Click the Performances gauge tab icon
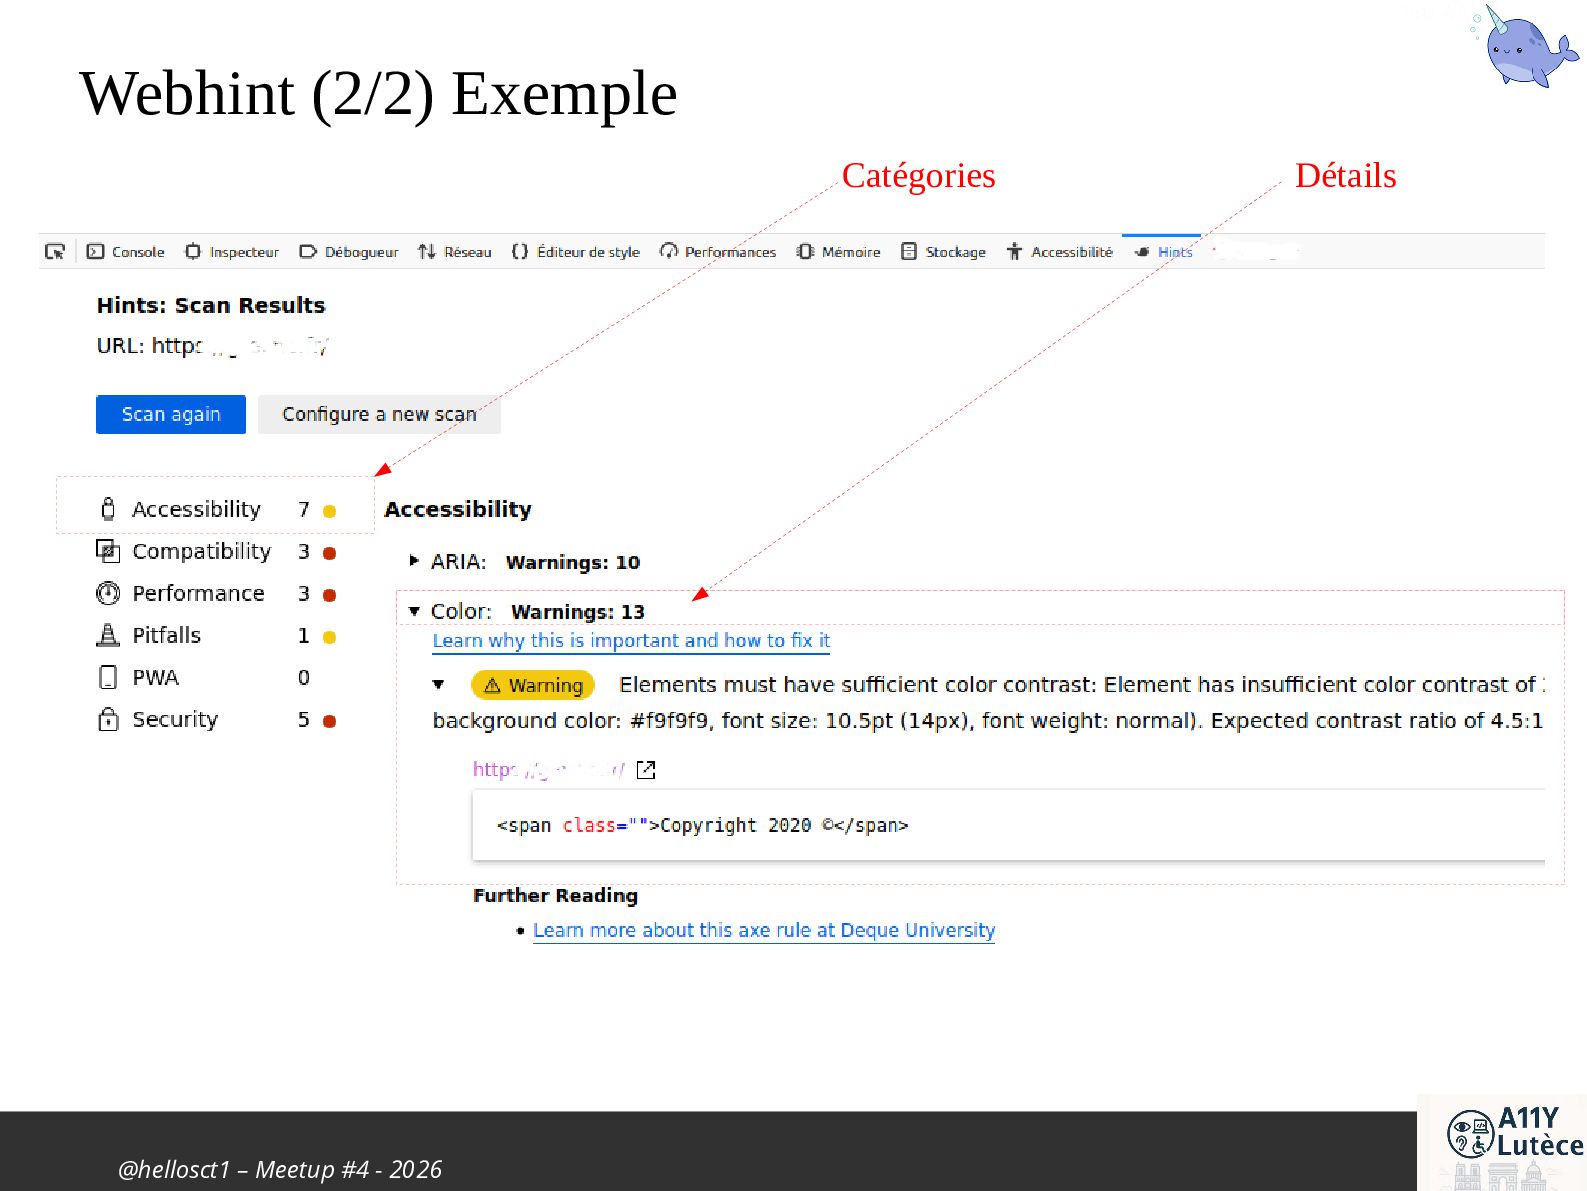The height and width of the screenshot is (1191, 1587). [669, 252]
